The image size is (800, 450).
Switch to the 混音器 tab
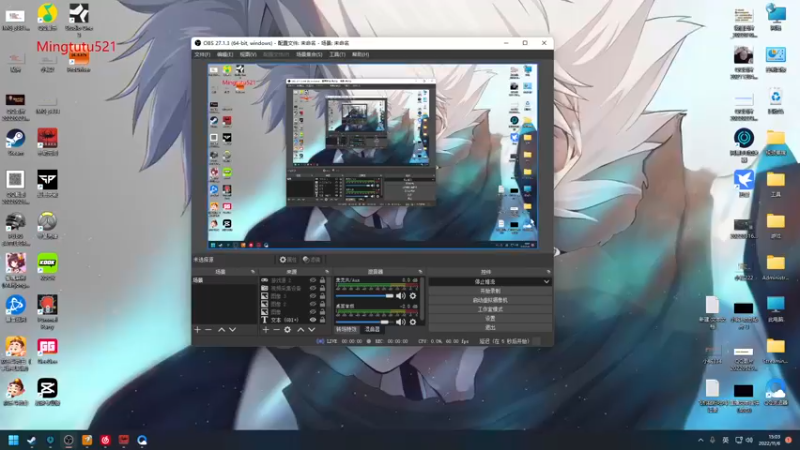coord(372,329)
